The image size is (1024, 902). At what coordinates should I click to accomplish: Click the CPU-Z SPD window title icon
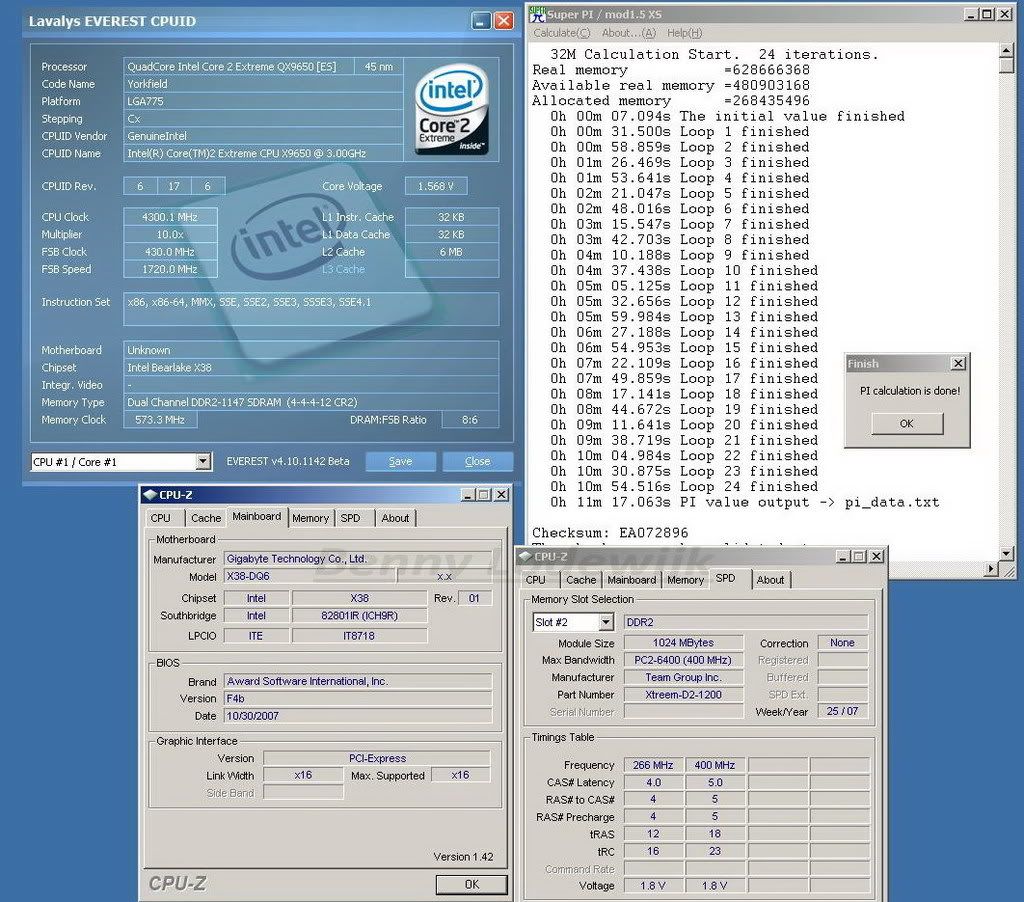click(525, 556)
